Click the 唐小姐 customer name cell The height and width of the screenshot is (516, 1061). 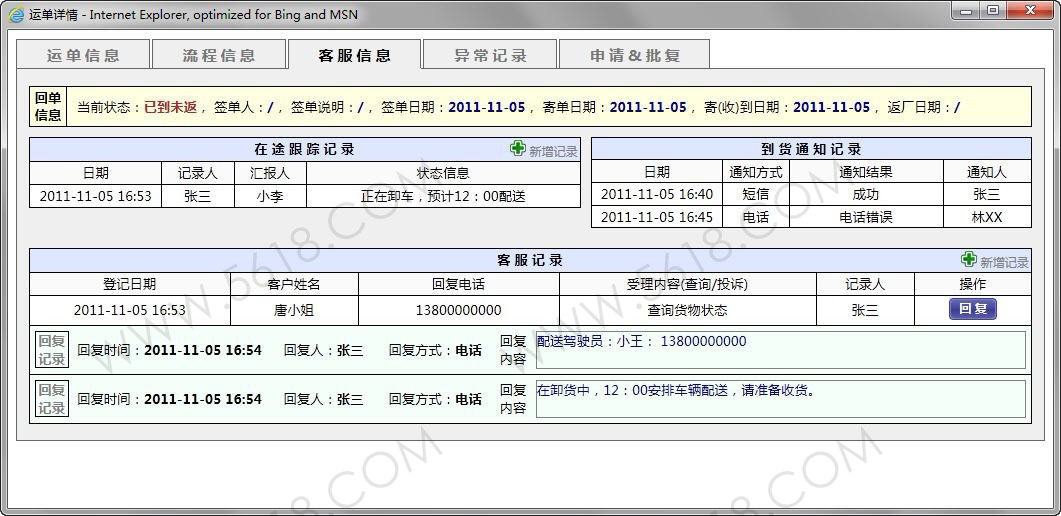pyautogui.click(x=294, y=310)
